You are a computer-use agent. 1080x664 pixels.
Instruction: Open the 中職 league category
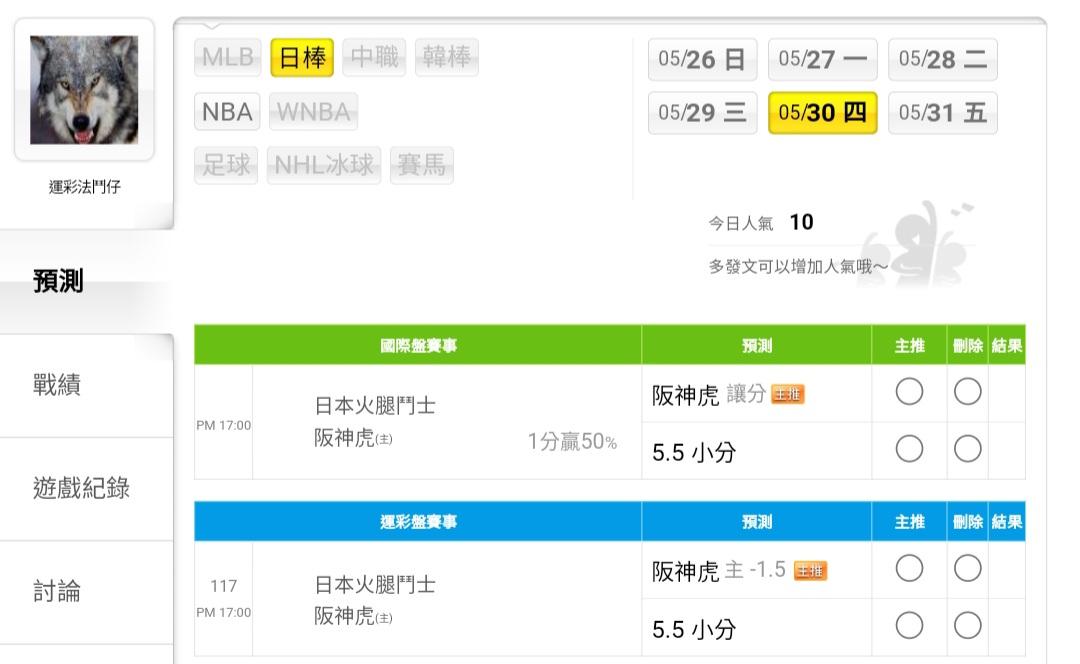pyautogui.click(x=374, y=58)
